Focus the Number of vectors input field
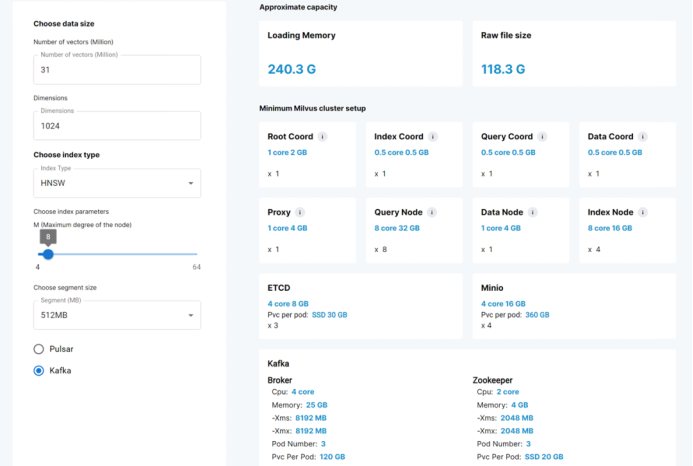Viewport: 693px width, 466px height. pos(117,70)
